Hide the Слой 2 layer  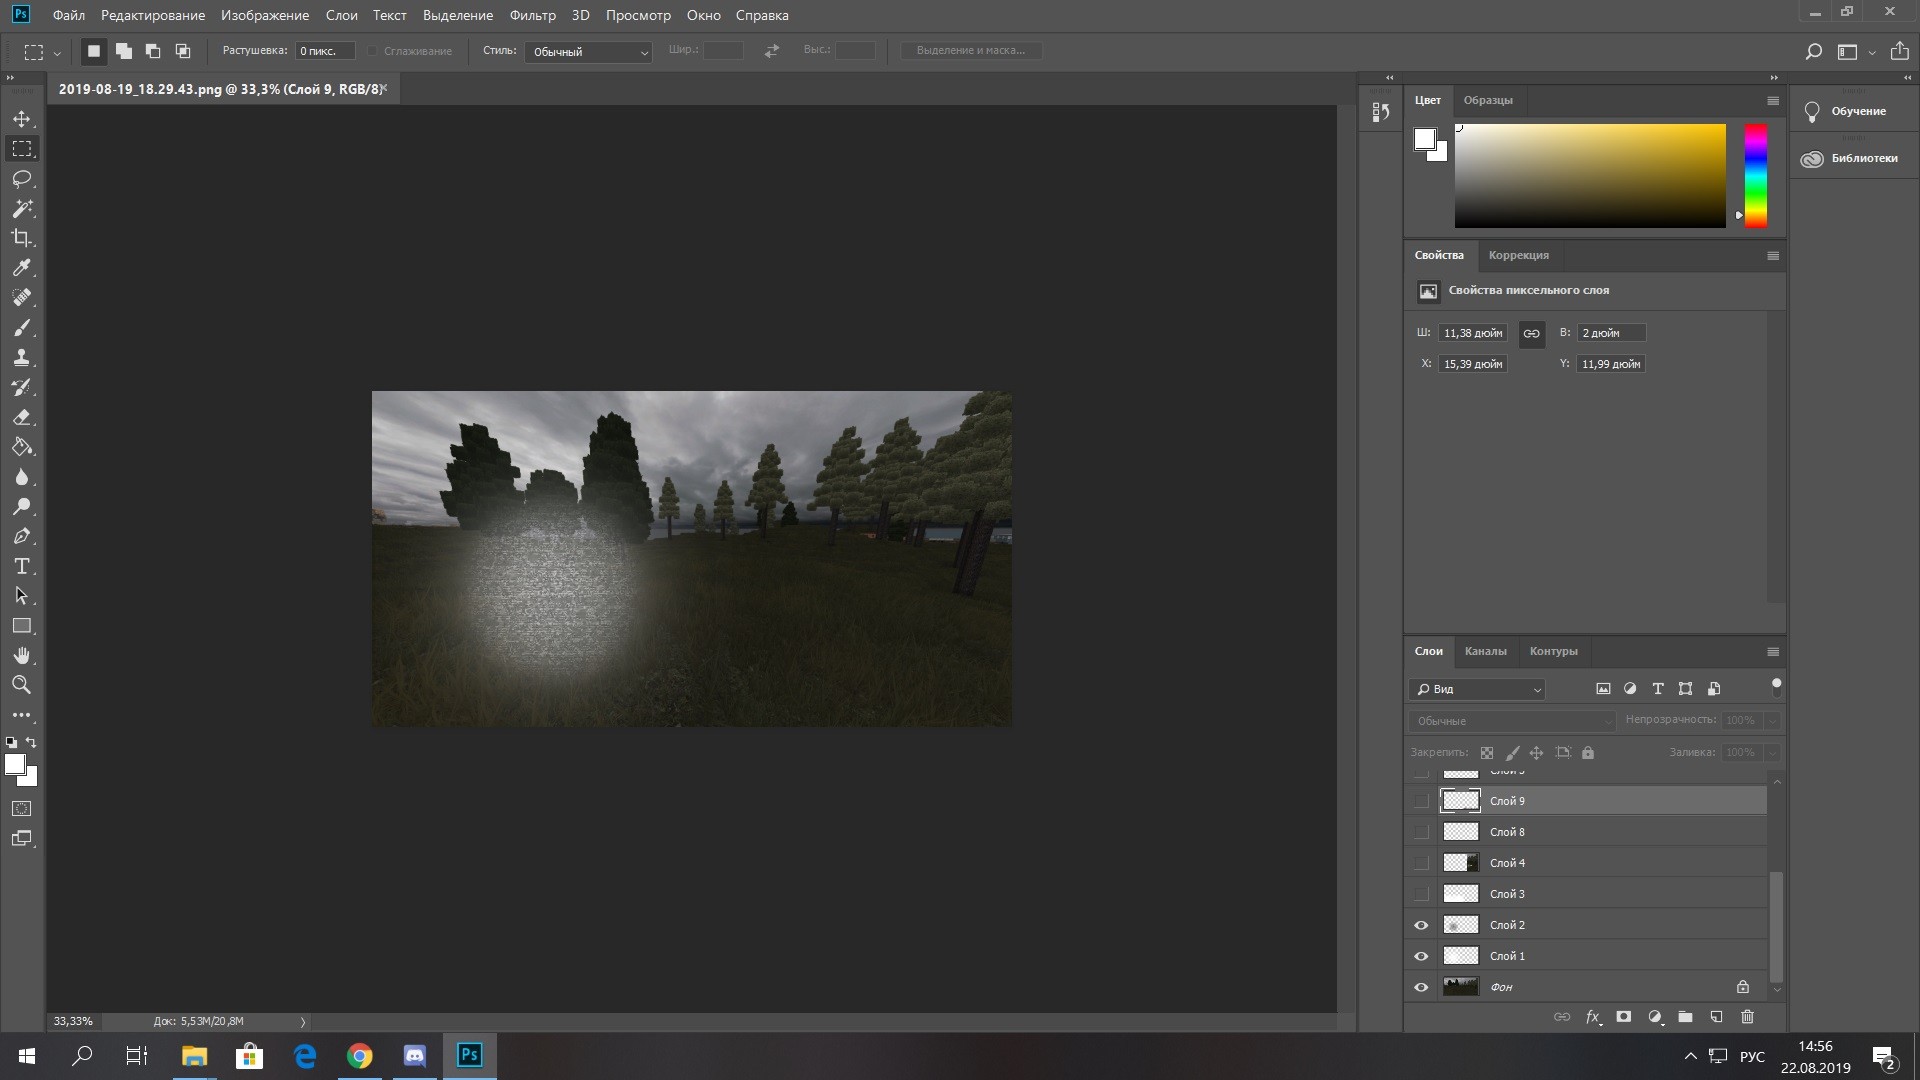point(1421,925)
